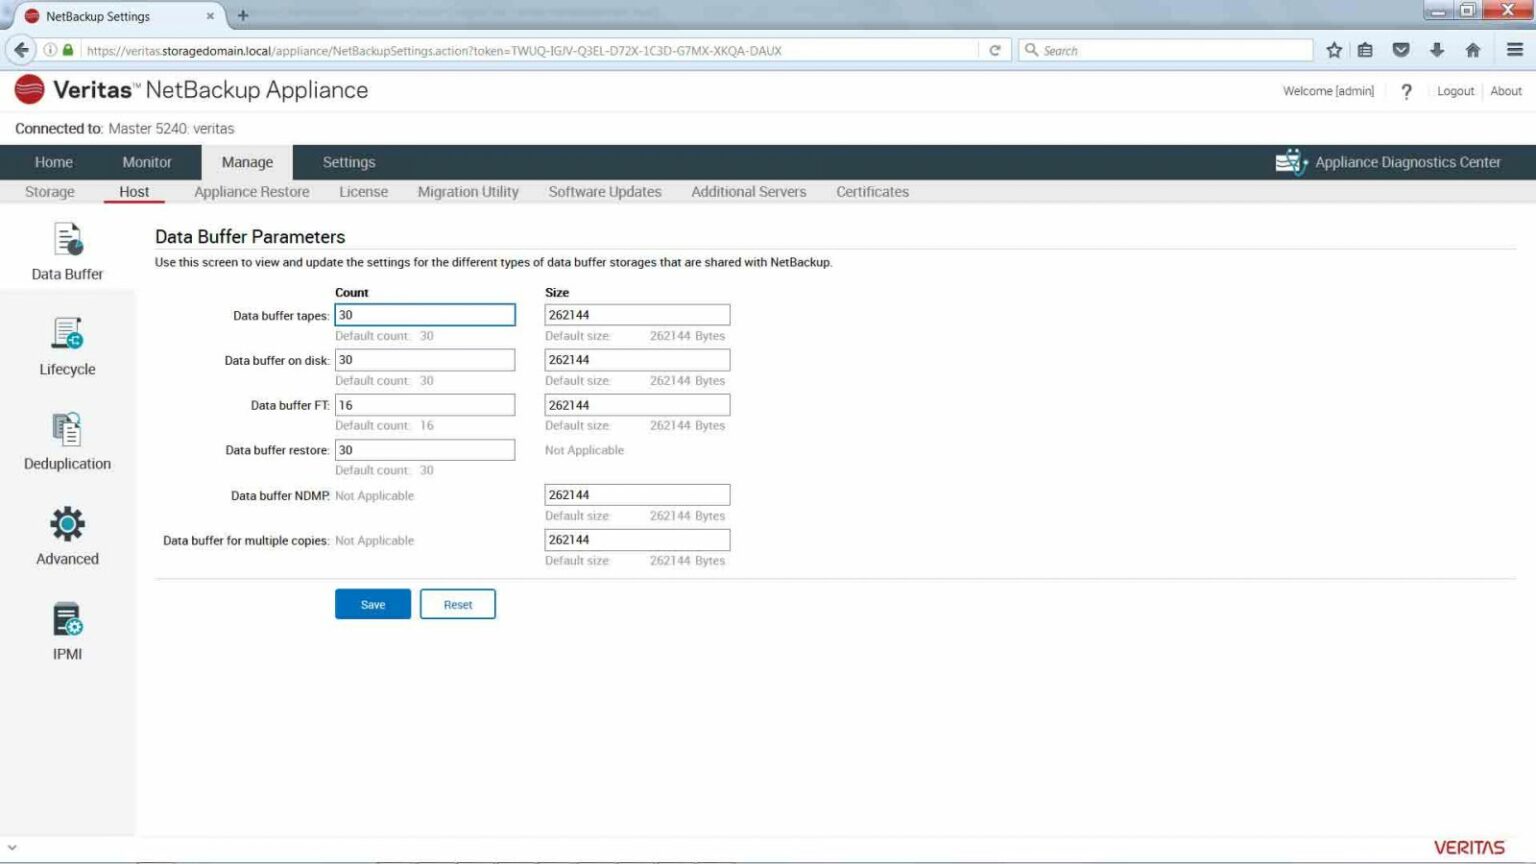The width and height of the screenshot is (1536, 864).
Task: Open the downloads arrow icon
Action: (x=1437, y=50)
